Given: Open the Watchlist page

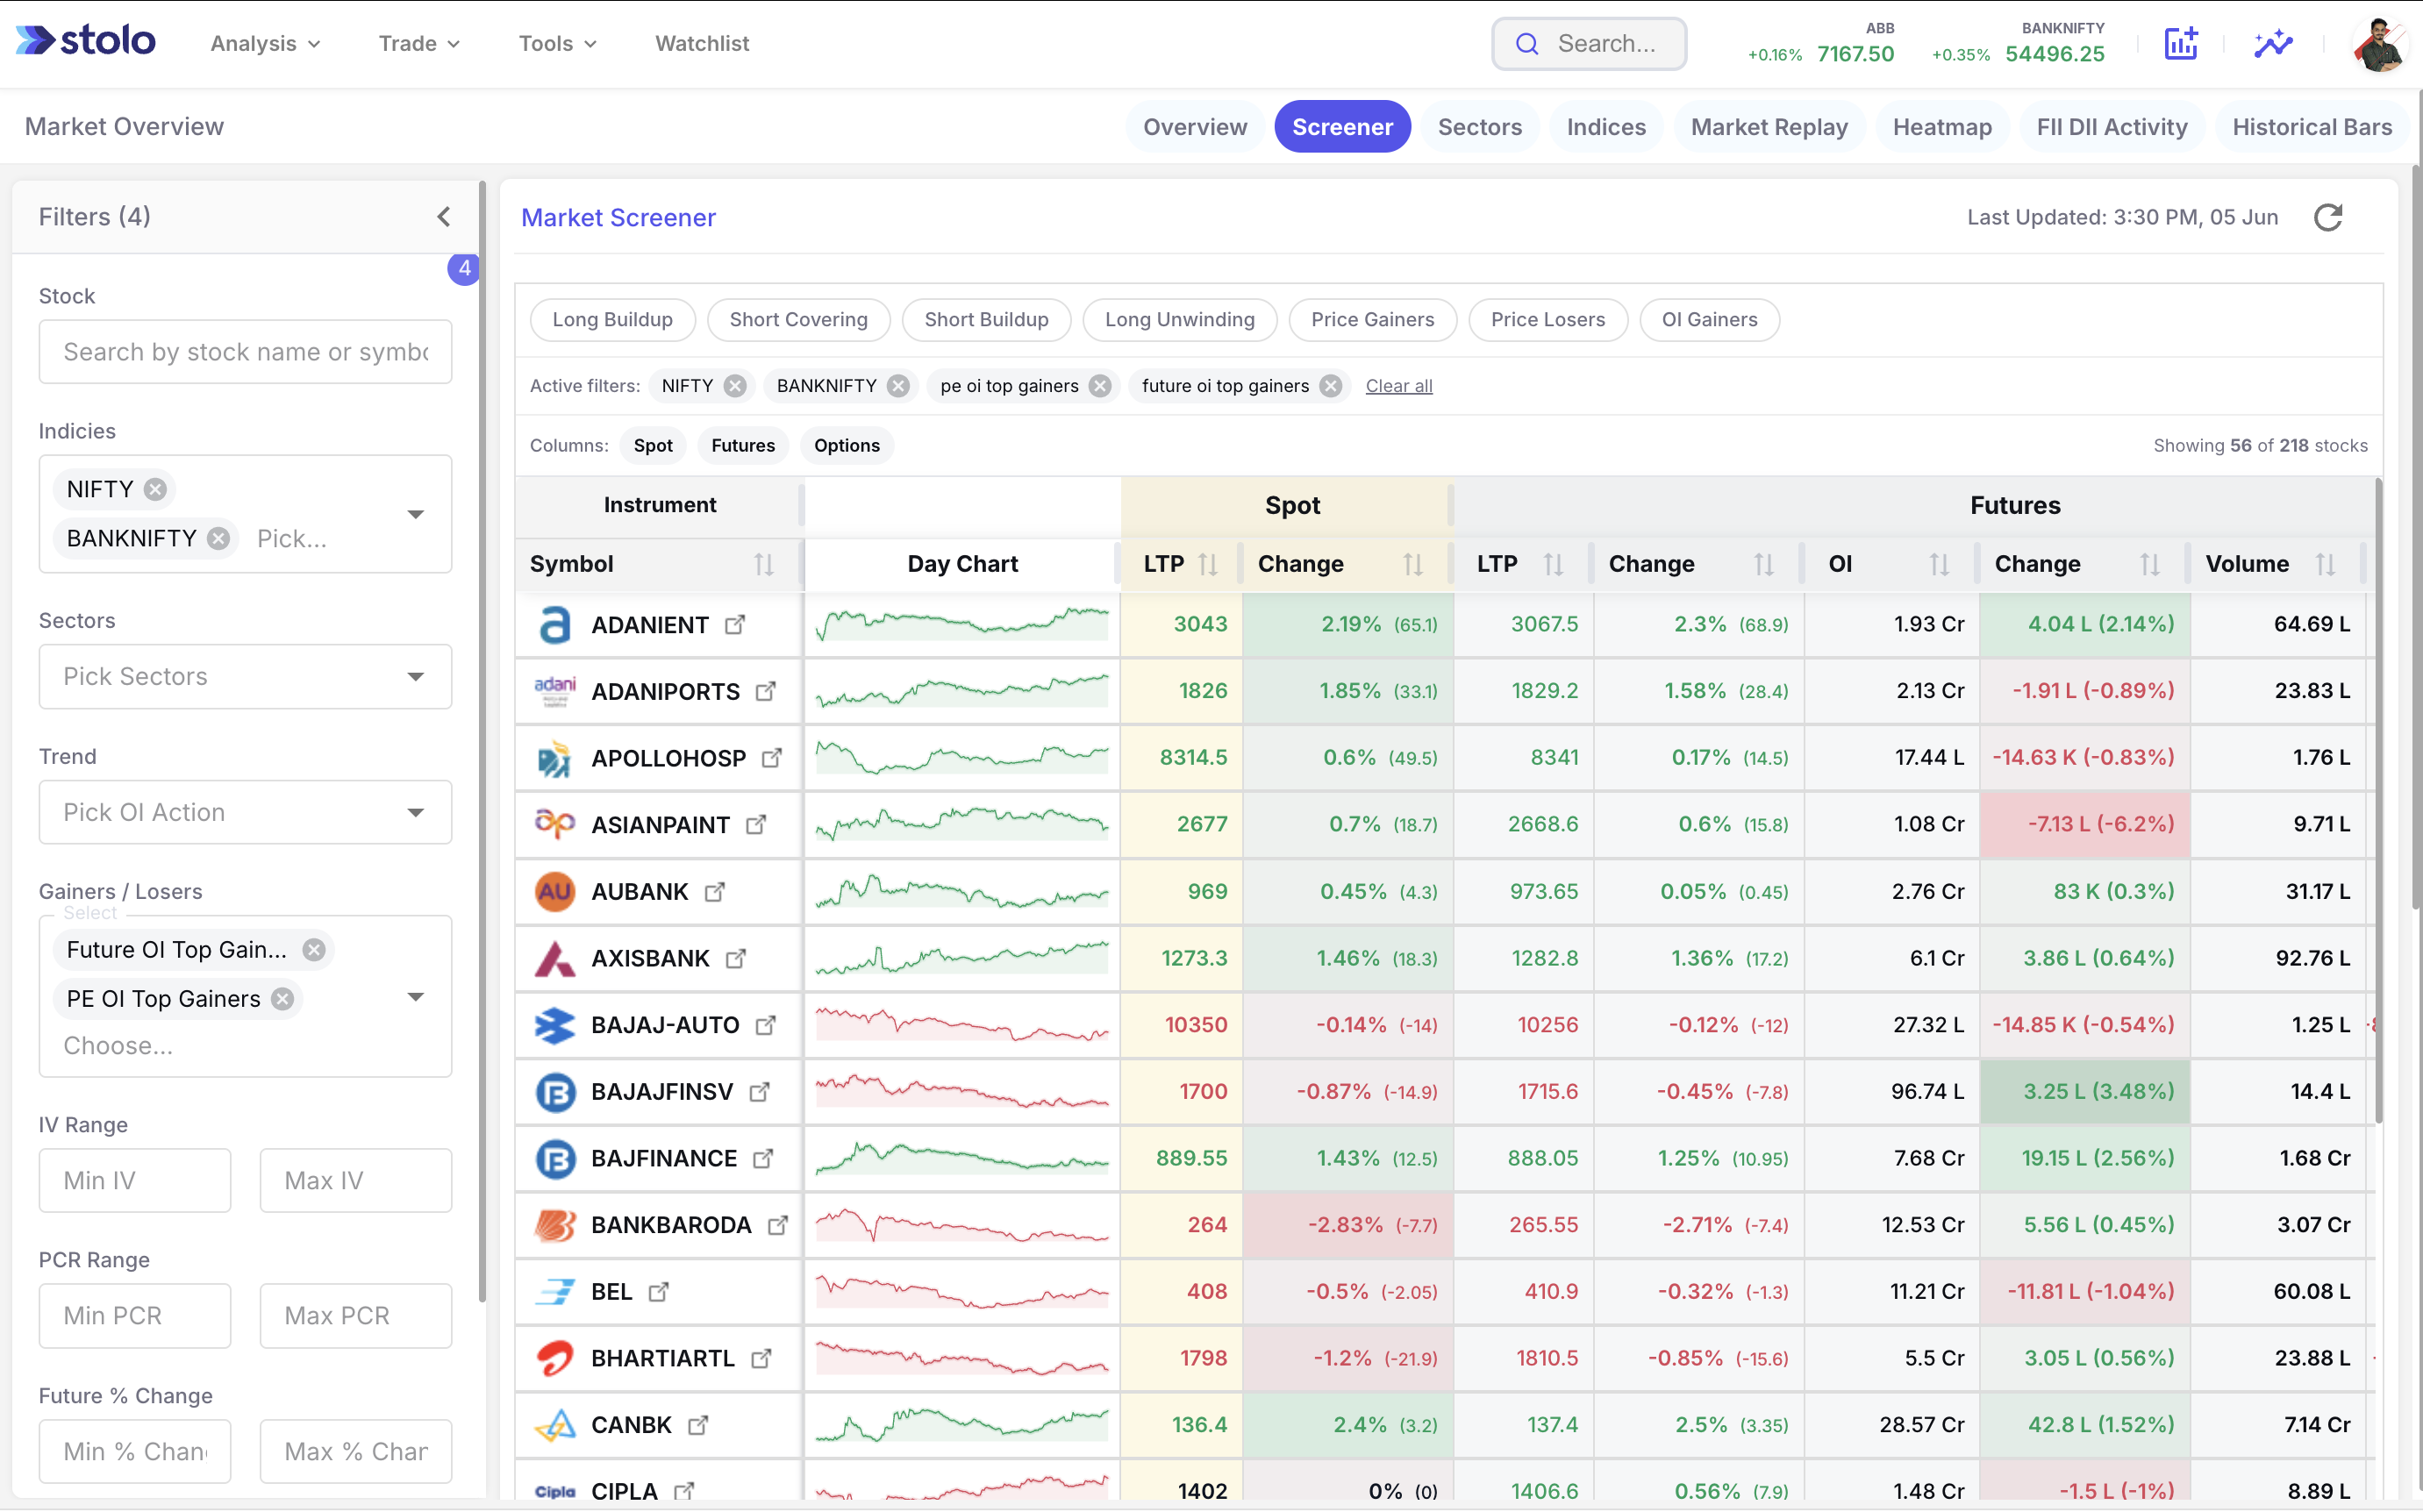Looking at the screenshot, I should (702, 43).
